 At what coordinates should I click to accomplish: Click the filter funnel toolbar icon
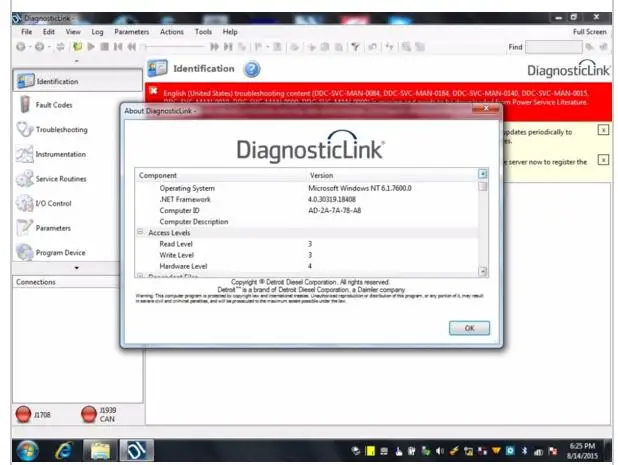[x=356, y=47]
